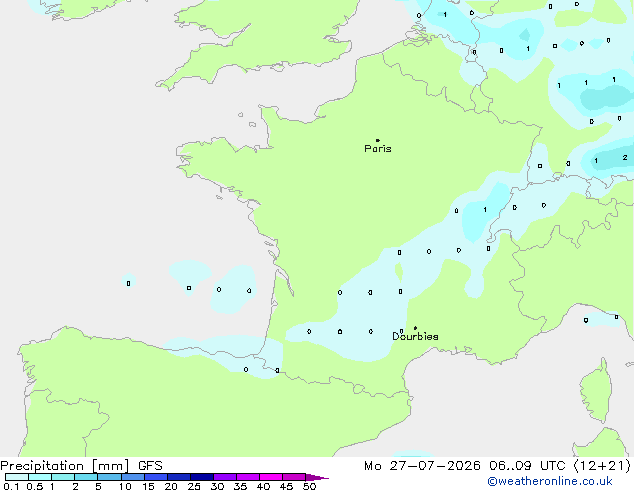This screenshot has height=490, width=634.
Task: Select the 30–35 mm purple legend swatch
Action: tap(225, 477)
